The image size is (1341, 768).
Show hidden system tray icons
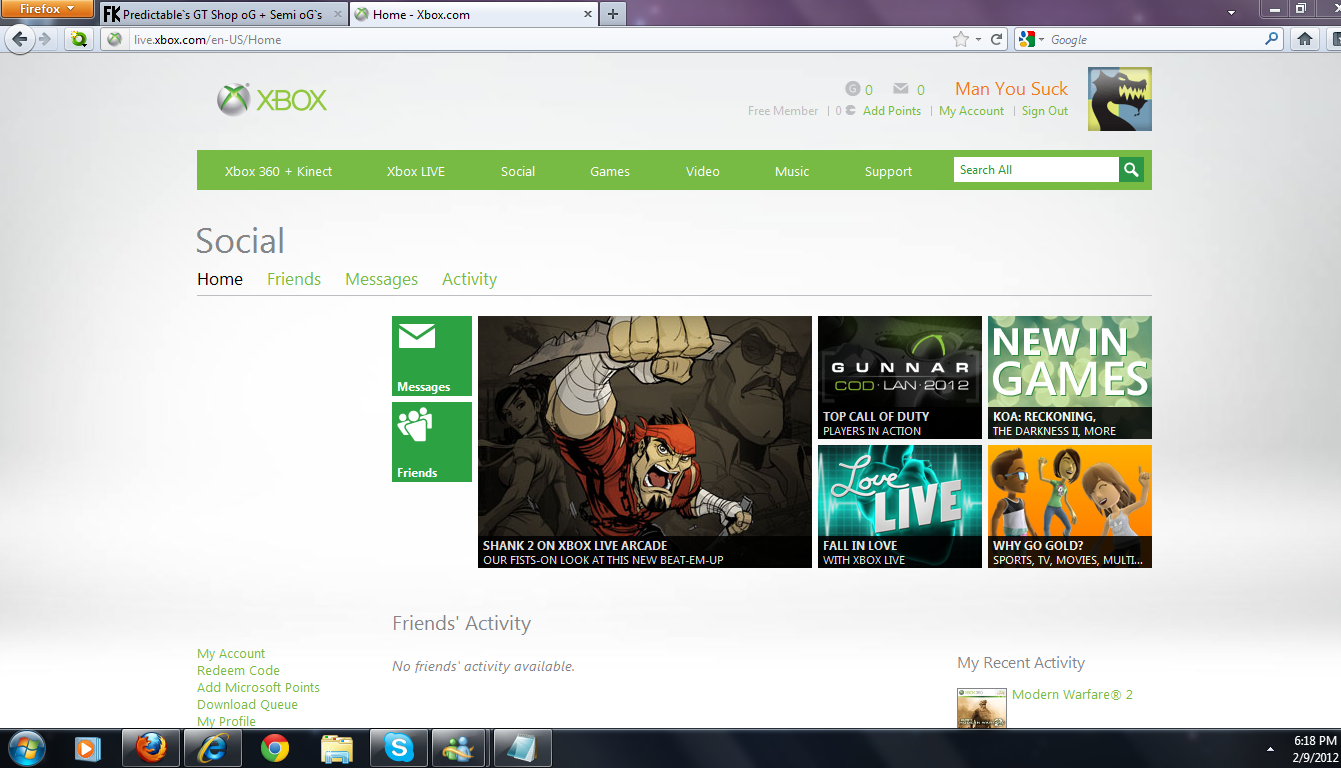(x=1270, y=748)
